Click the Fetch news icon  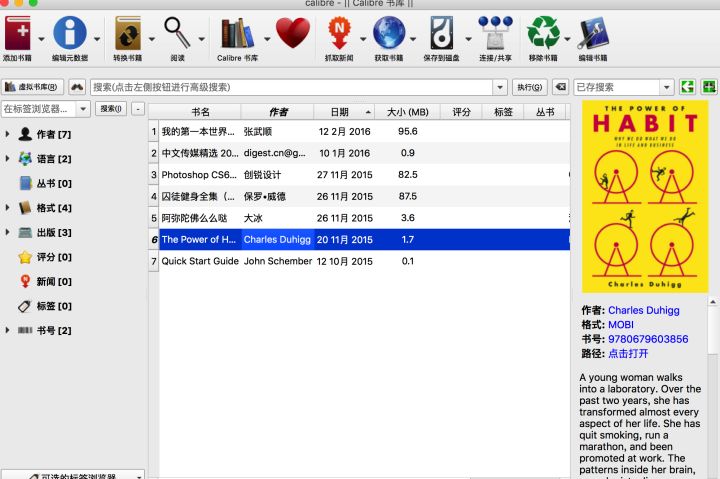pyautogui.click(x=339, y=33)
